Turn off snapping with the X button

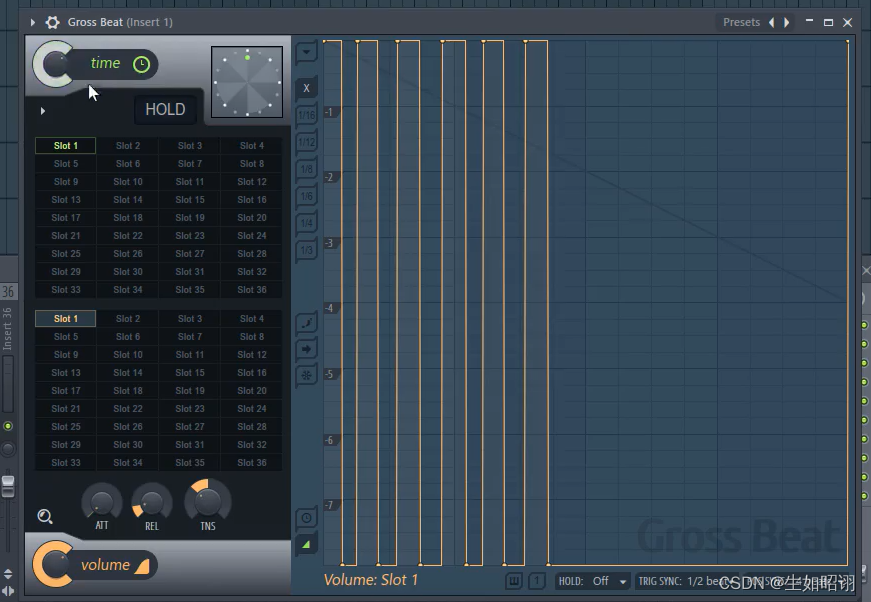(x=306, y=88)
